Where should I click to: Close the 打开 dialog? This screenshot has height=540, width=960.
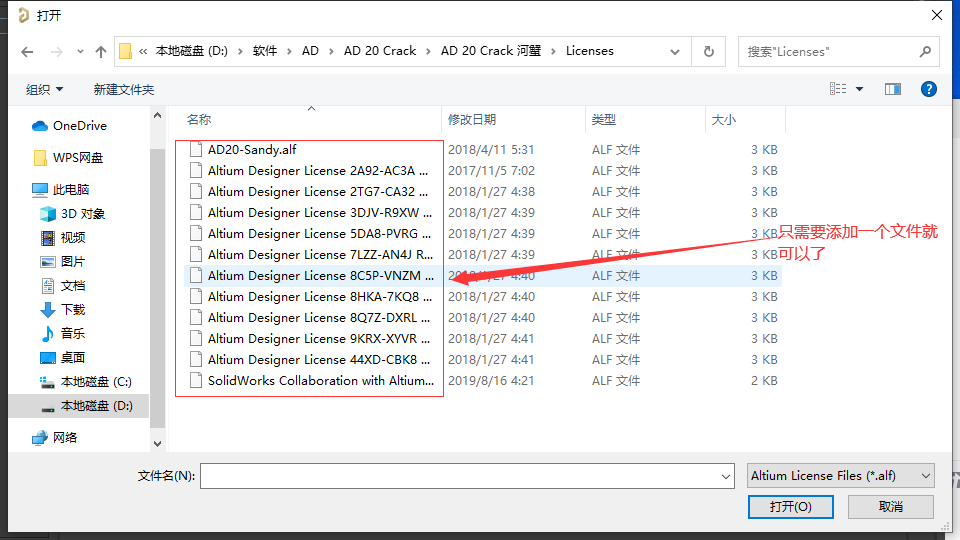[x=937, y=15]
